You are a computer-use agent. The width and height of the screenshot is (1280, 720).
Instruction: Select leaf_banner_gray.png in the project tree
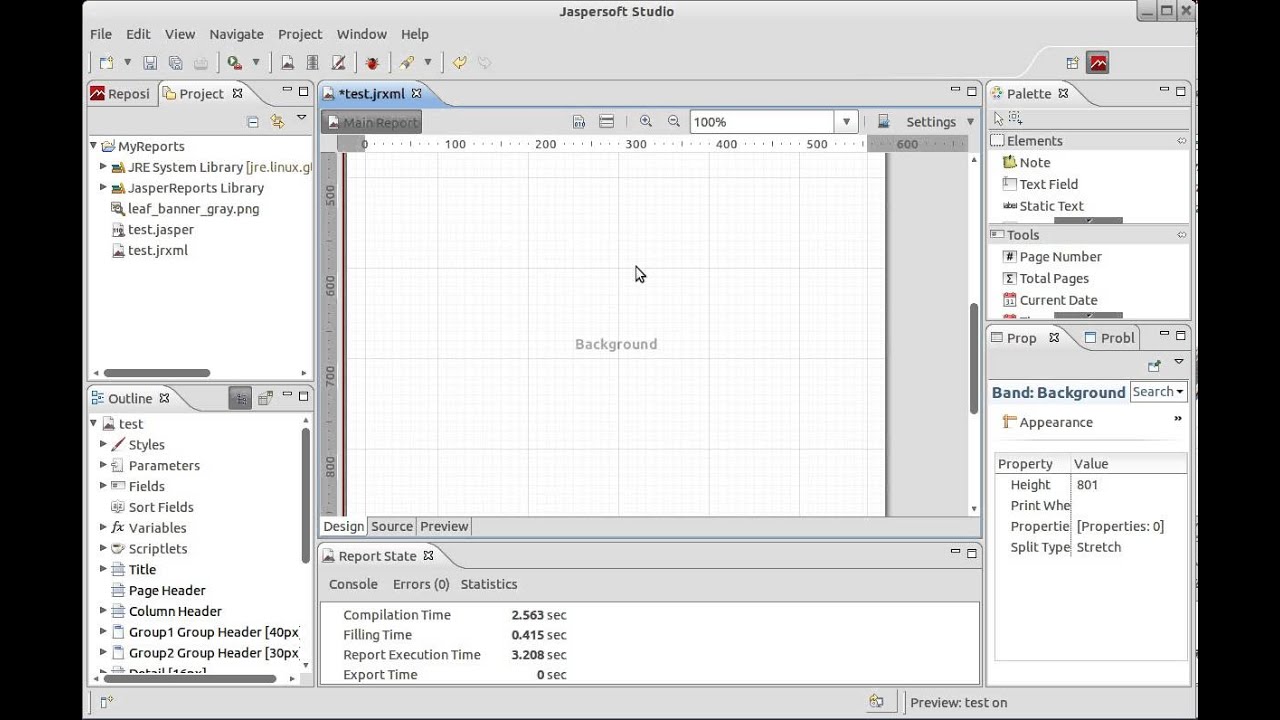[186, 209]
